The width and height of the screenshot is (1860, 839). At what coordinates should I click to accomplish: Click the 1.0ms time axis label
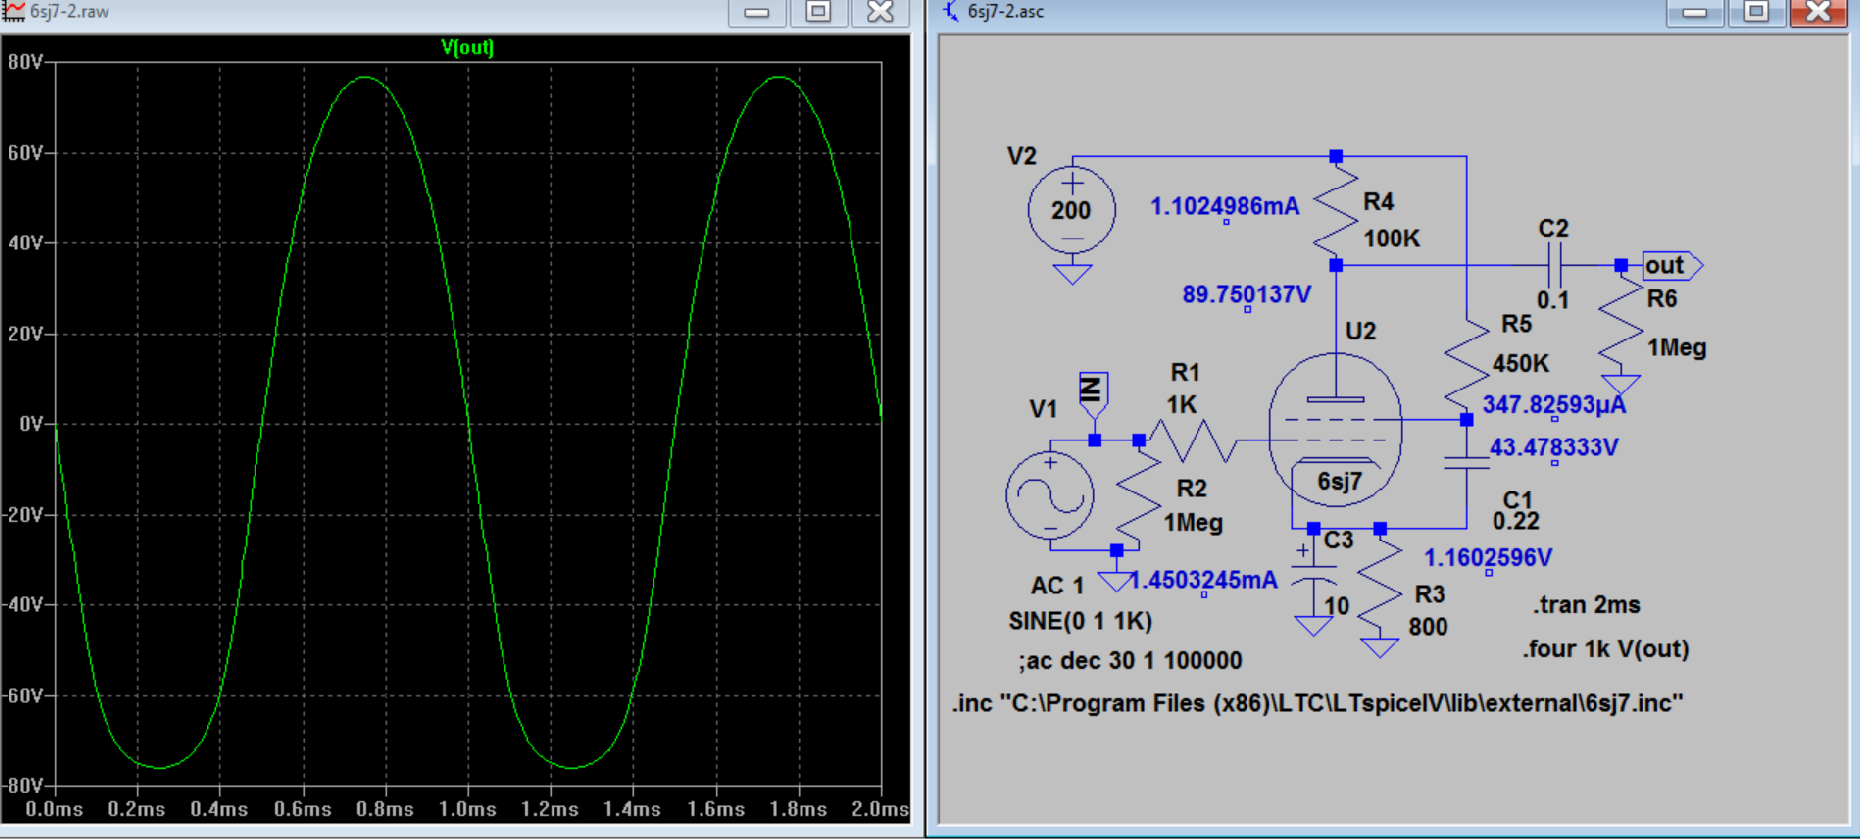point(468,809)
